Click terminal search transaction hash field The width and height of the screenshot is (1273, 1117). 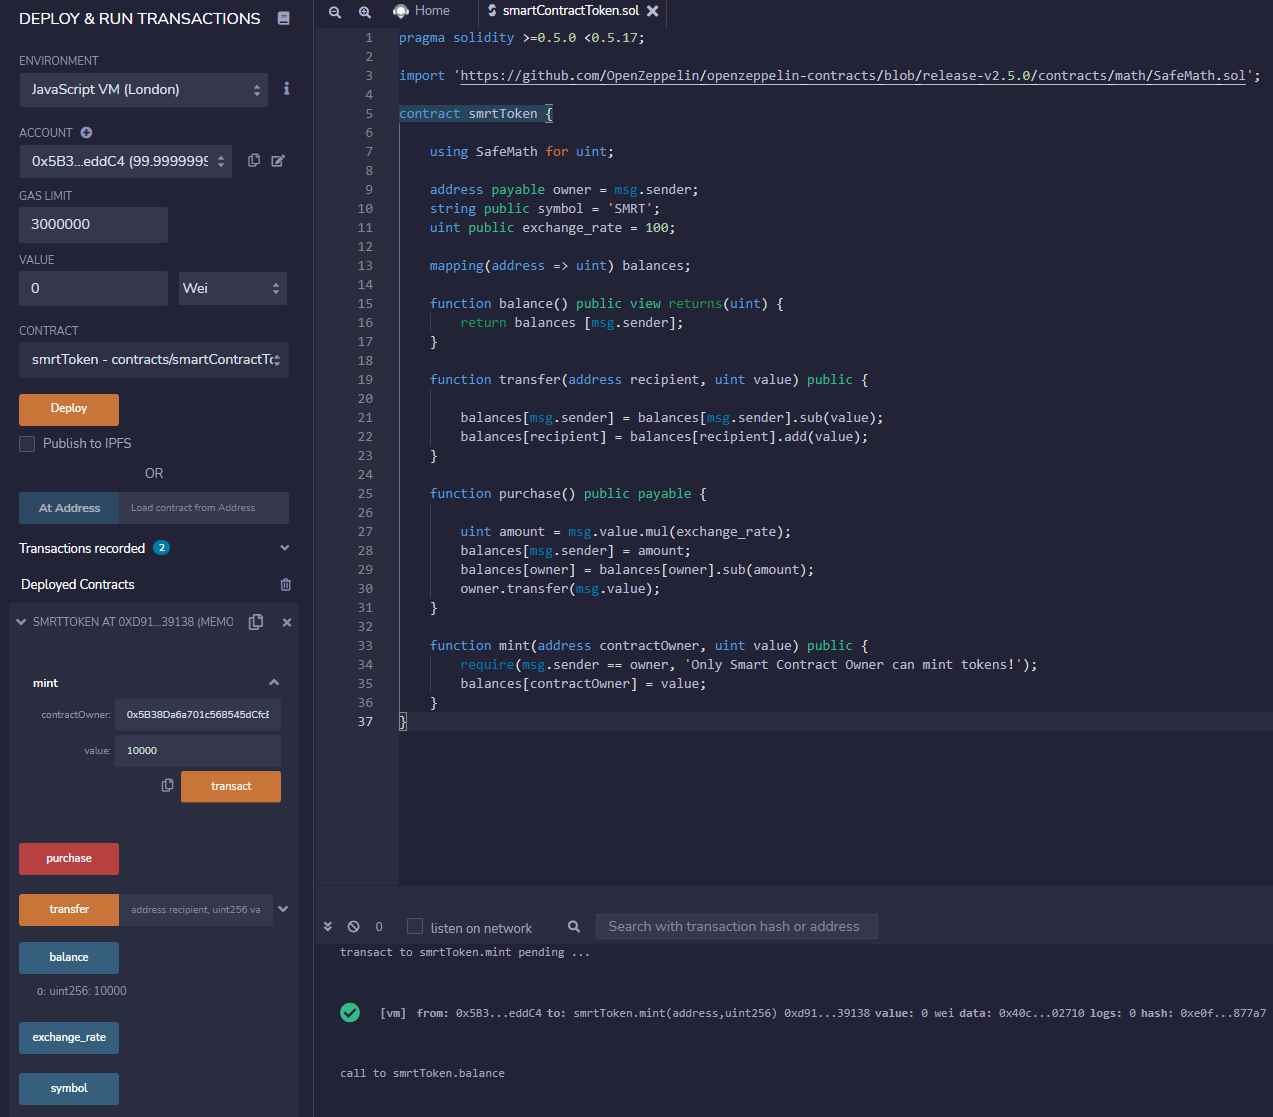coord(737,927)
